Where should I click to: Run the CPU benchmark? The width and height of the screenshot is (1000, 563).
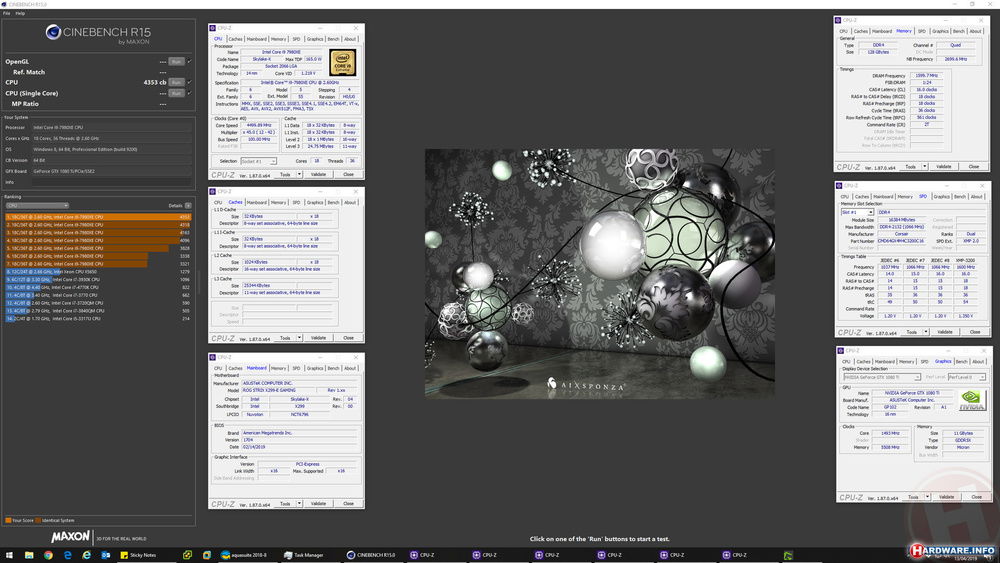(177, 82)
